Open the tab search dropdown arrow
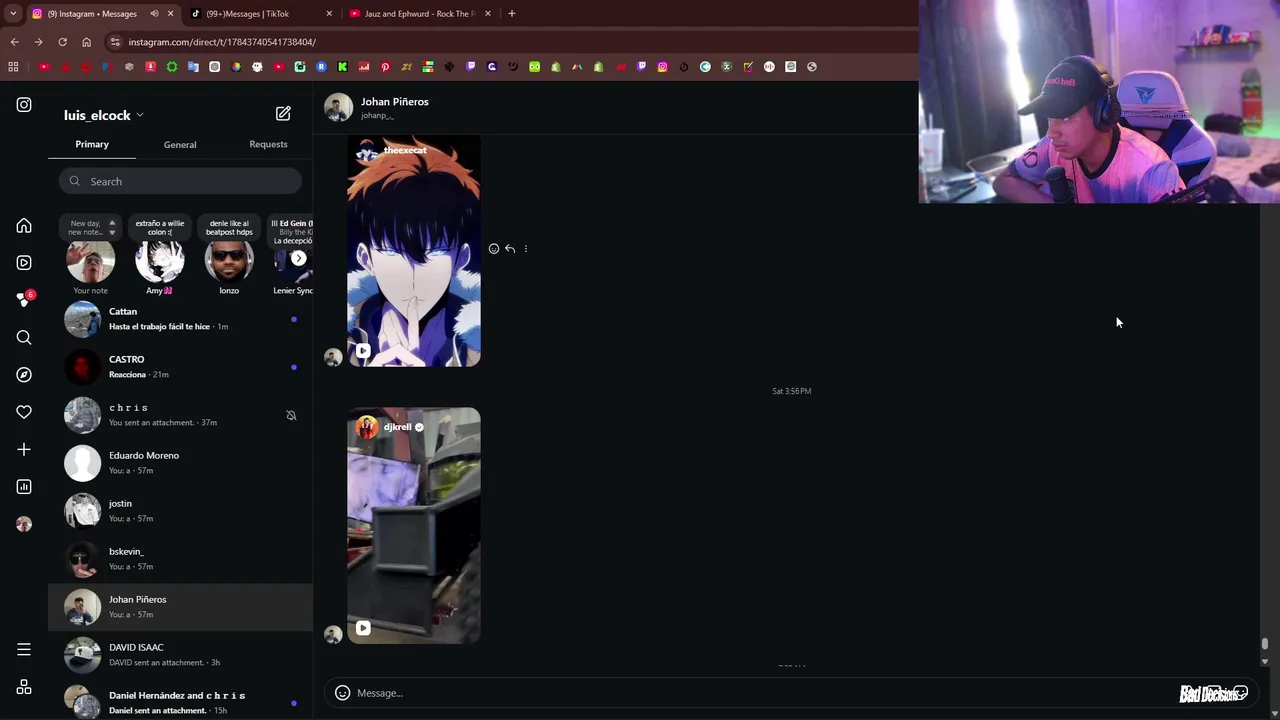Screen dimensions: 1280x720 pyautogui.click(x=13, y=14)
